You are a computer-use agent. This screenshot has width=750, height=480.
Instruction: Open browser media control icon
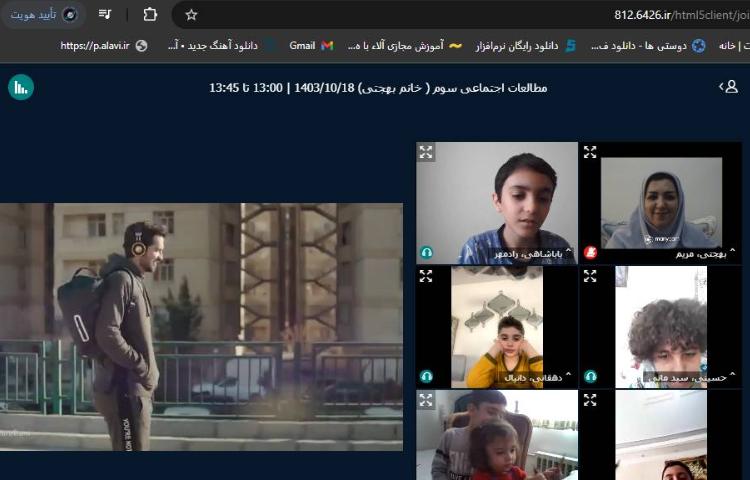105,14
